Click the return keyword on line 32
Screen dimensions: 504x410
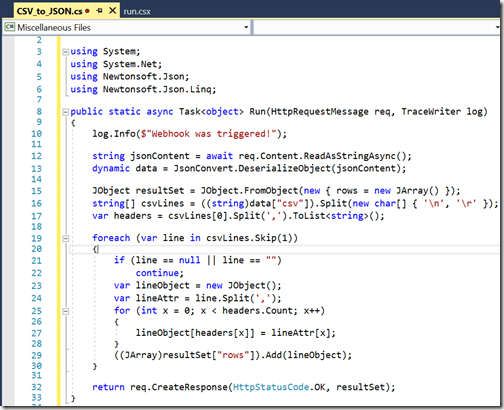tap(108, 387)
